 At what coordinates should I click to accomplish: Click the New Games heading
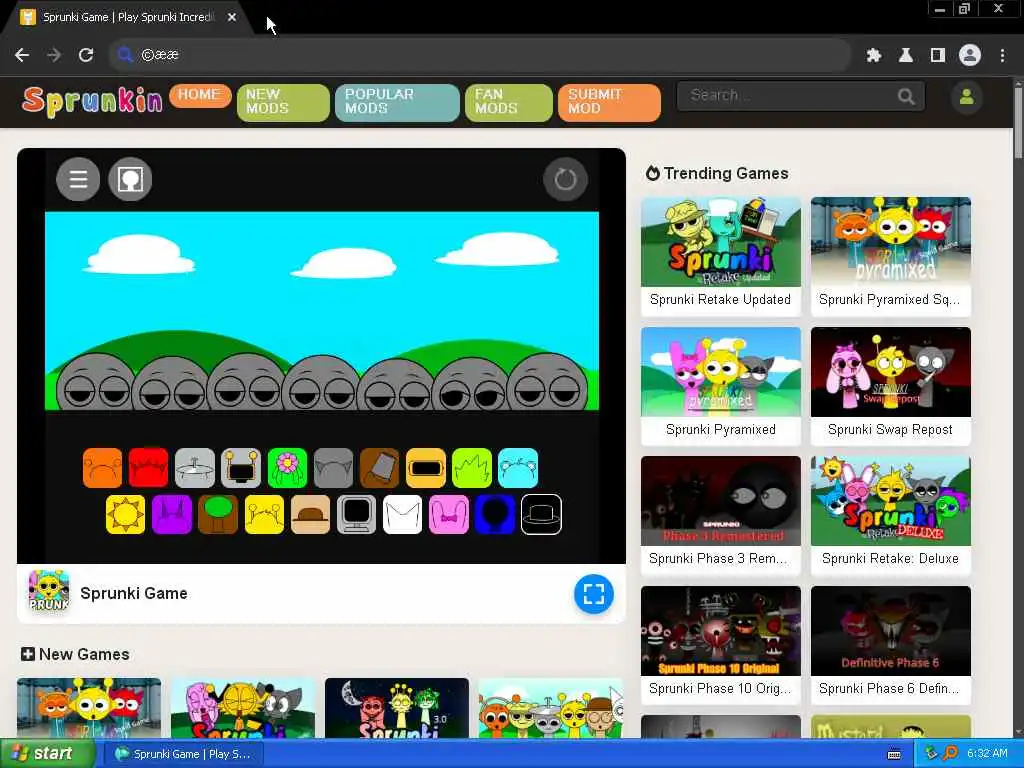tap(75, 654)
